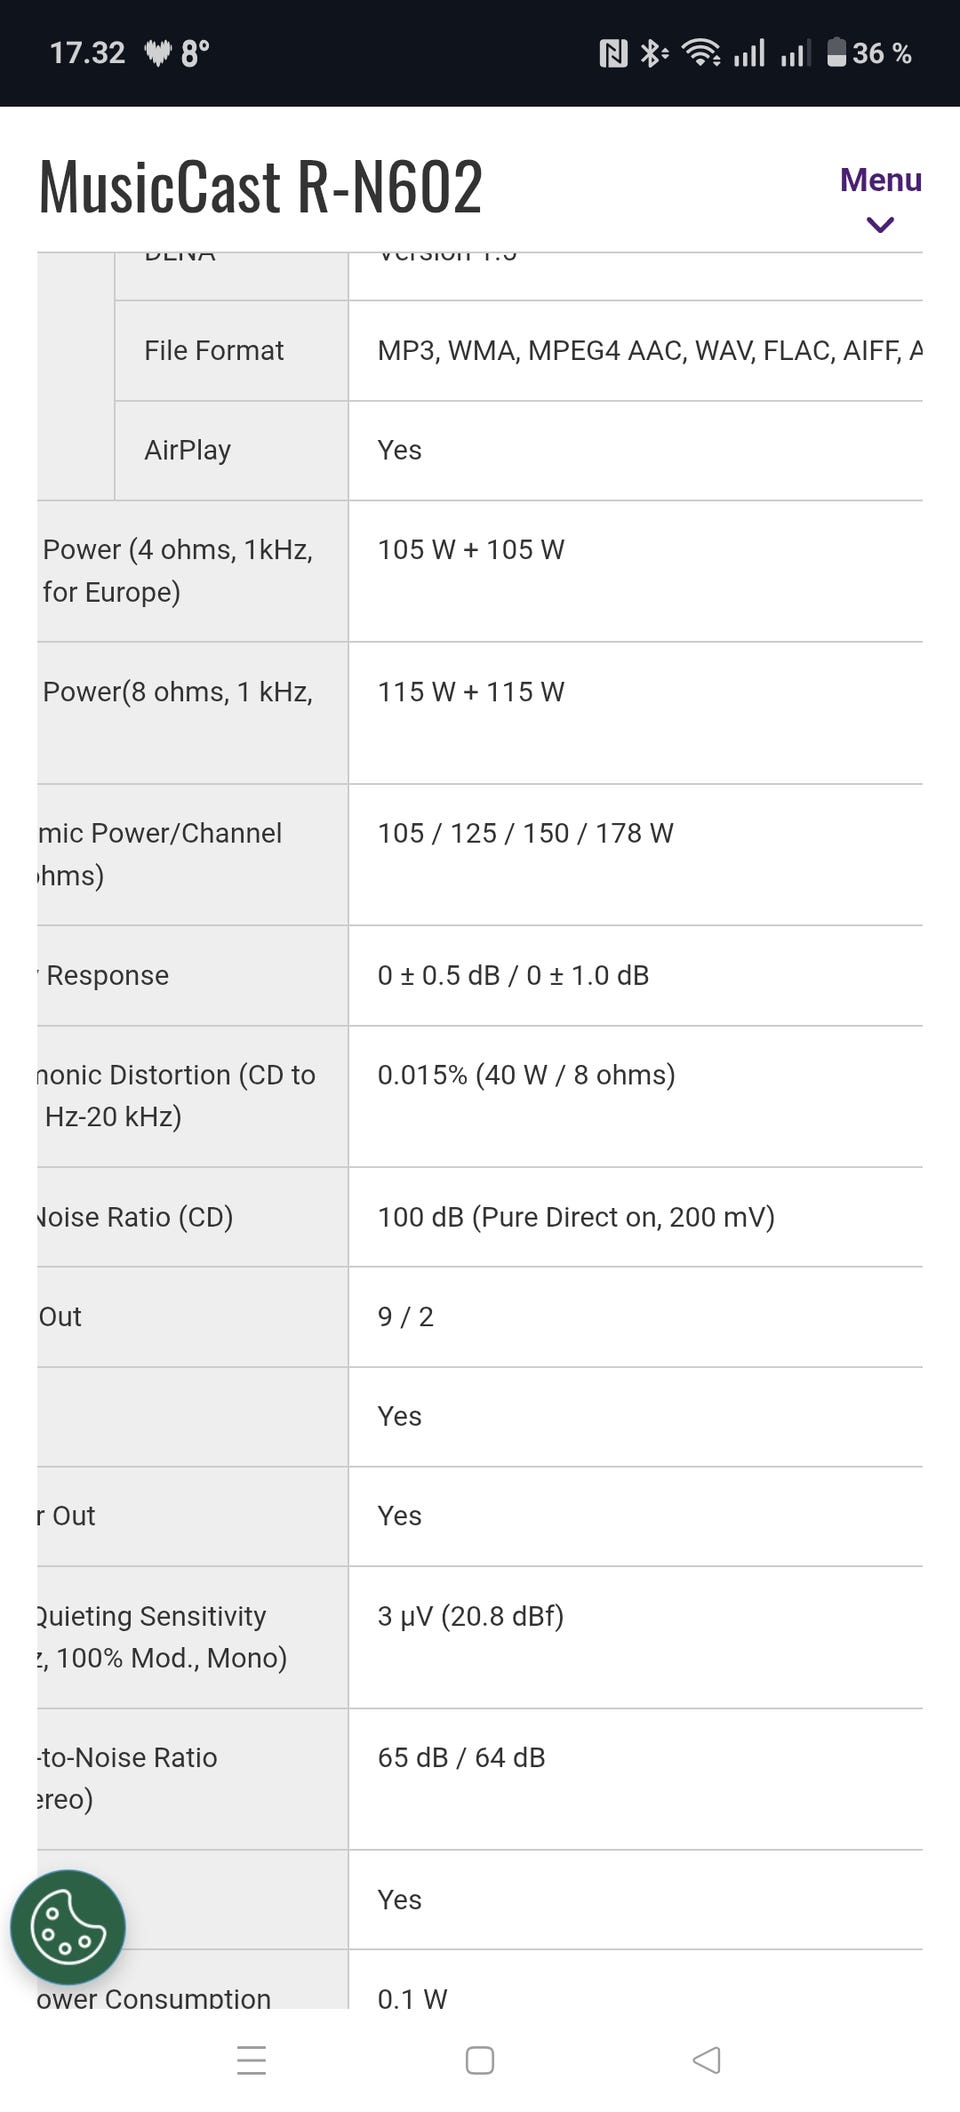The width and height of the screenshot is (960, 2112).
Task: Tap the 100 dB Pure Direct value
Action: (x=576, y=1217)
